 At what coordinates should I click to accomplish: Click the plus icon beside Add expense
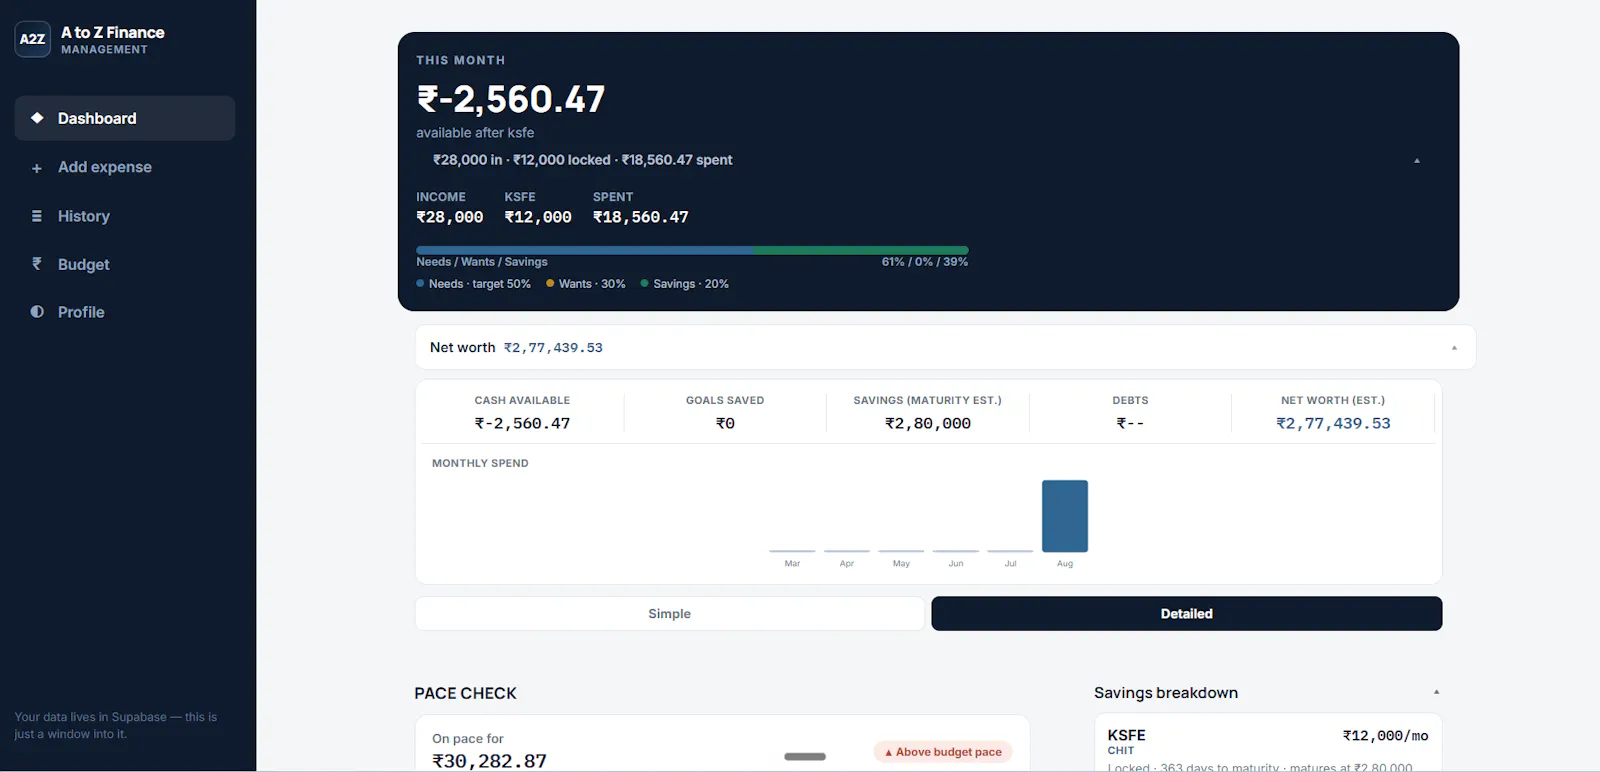click(x=37, y=168)
